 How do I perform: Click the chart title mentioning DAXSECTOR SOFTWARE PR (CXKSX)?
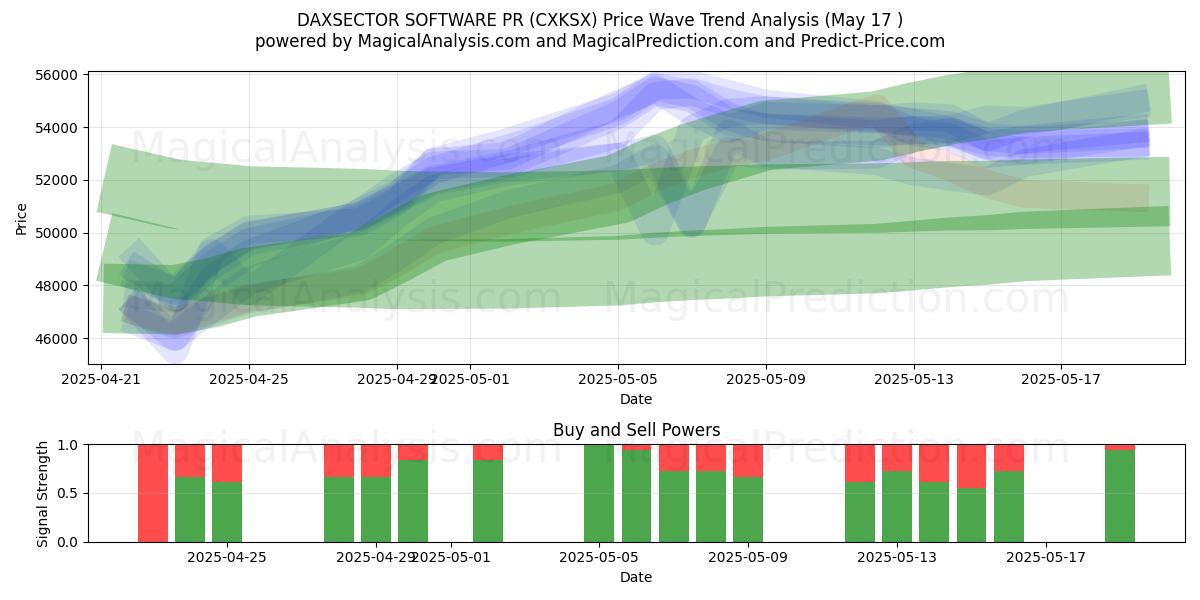(x=600, y=20)
